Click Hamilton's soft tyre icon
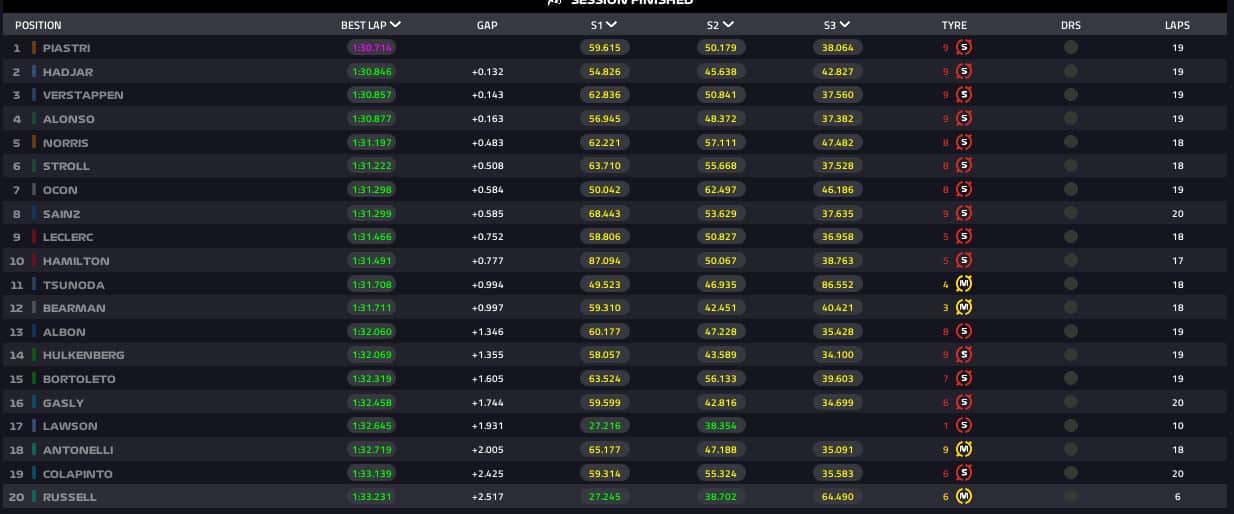Image resolution: width=1234 pixels, height=514 pixels. click(x=964, y=261)
